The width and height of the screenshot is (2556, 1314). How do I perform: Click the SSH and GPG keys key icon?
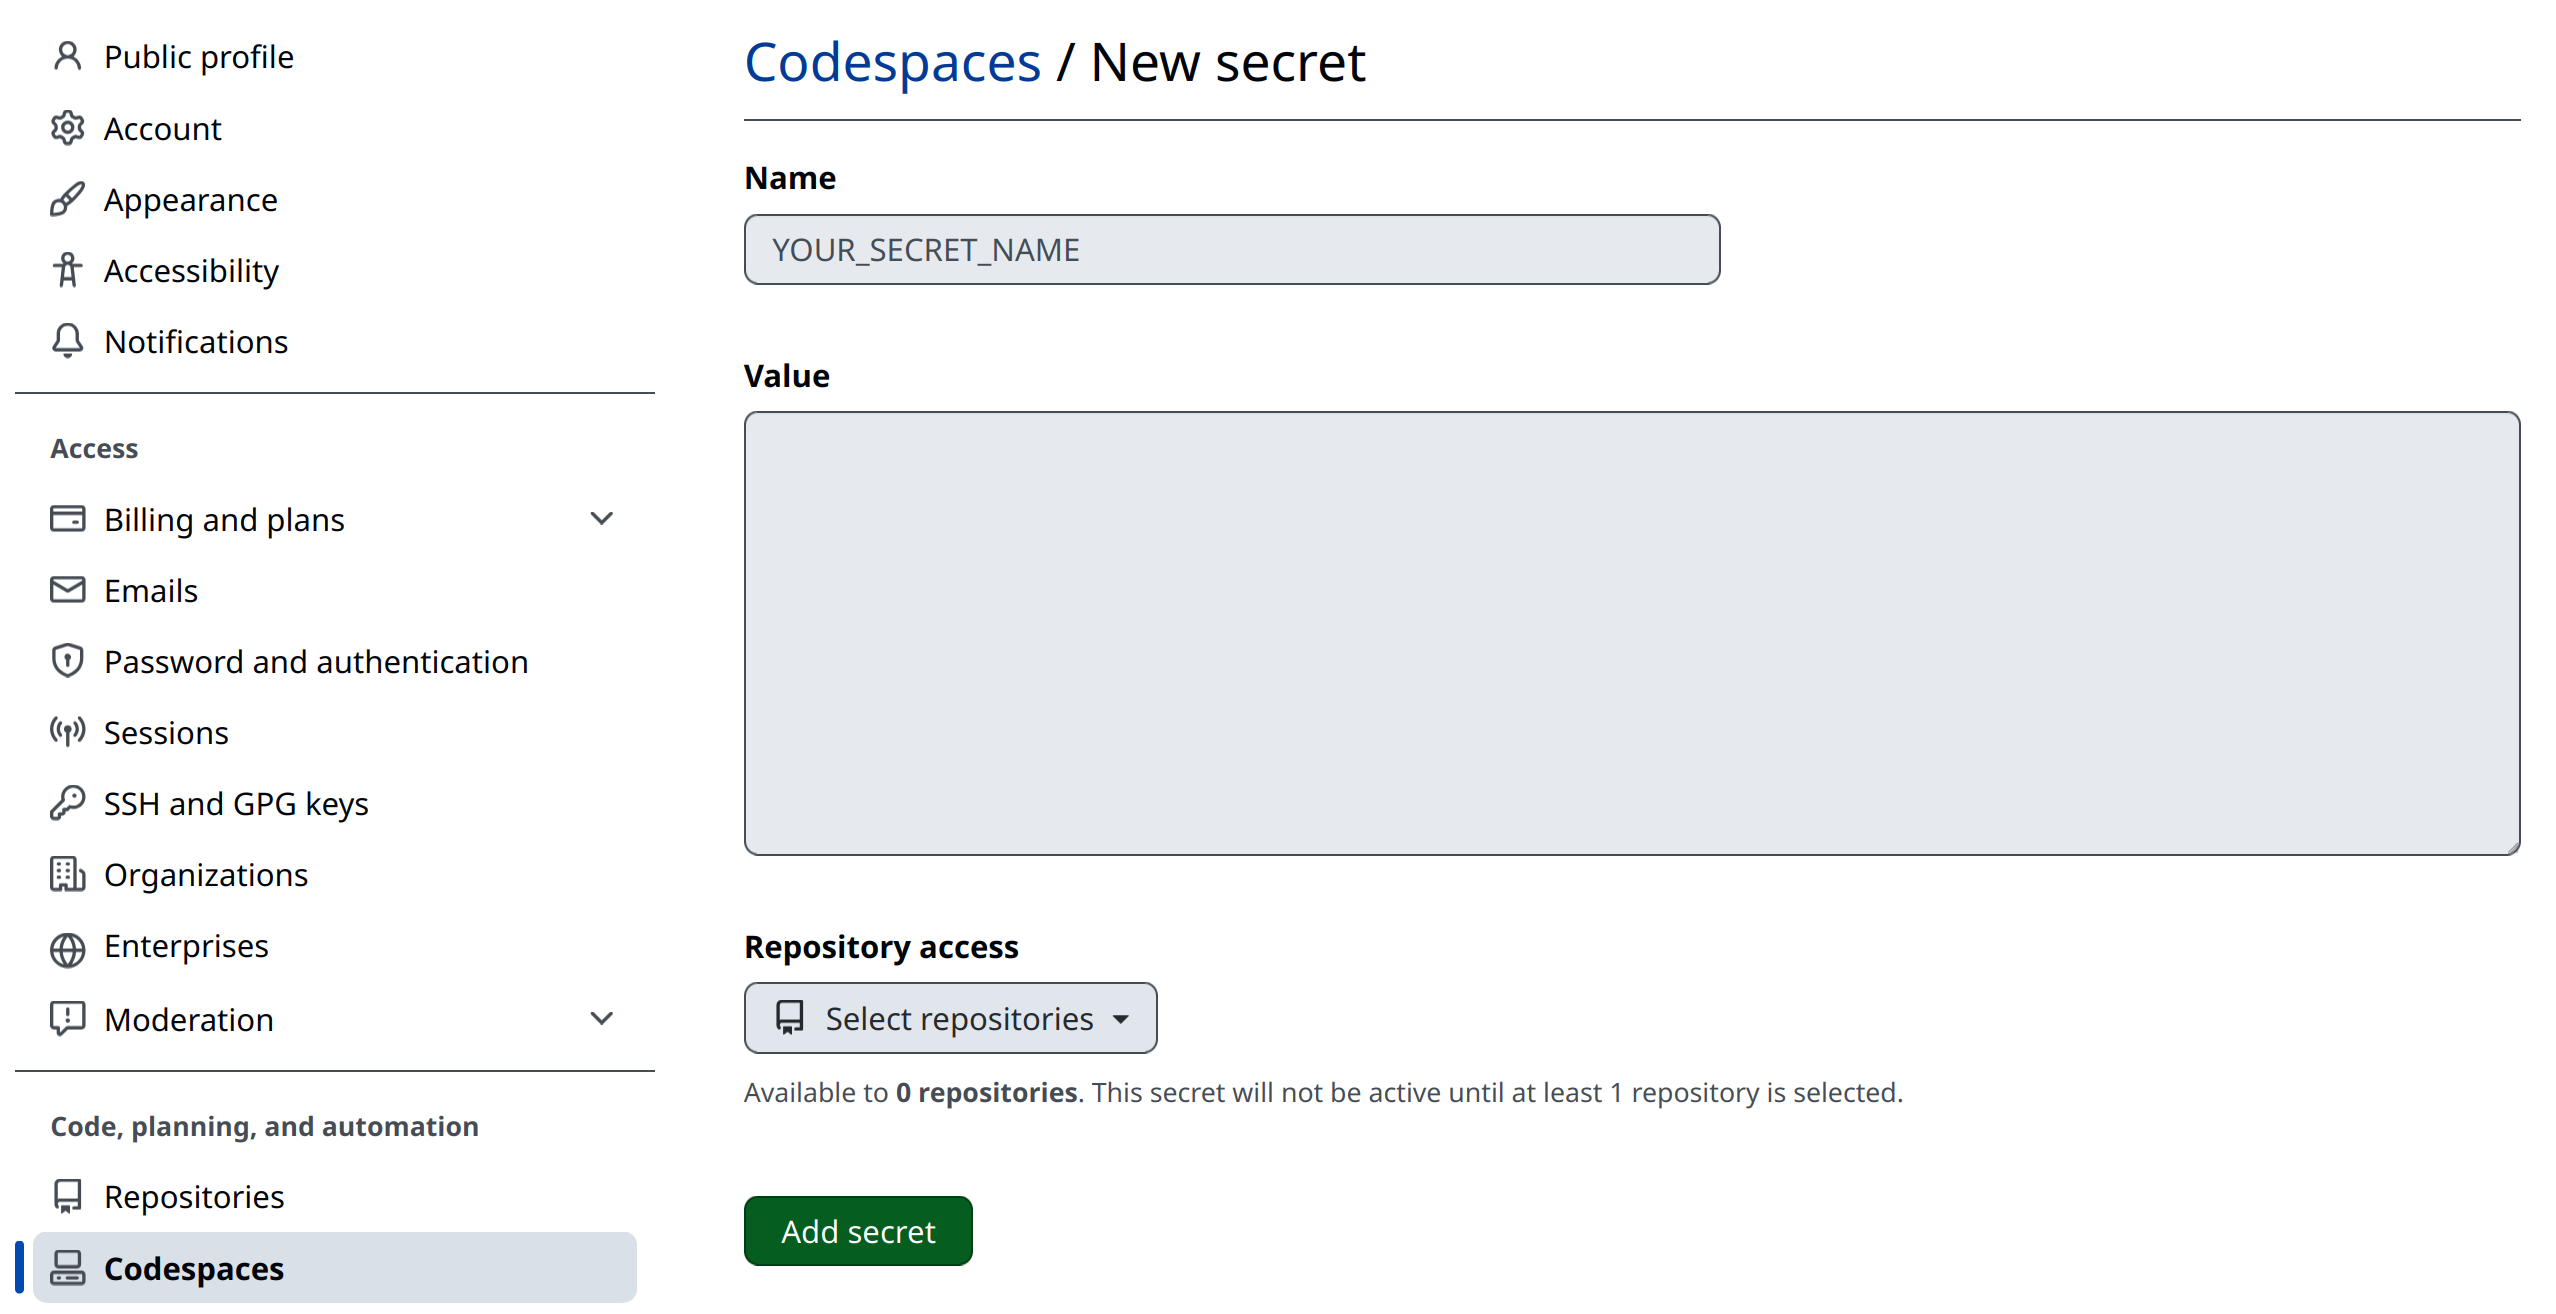[67, 804]
